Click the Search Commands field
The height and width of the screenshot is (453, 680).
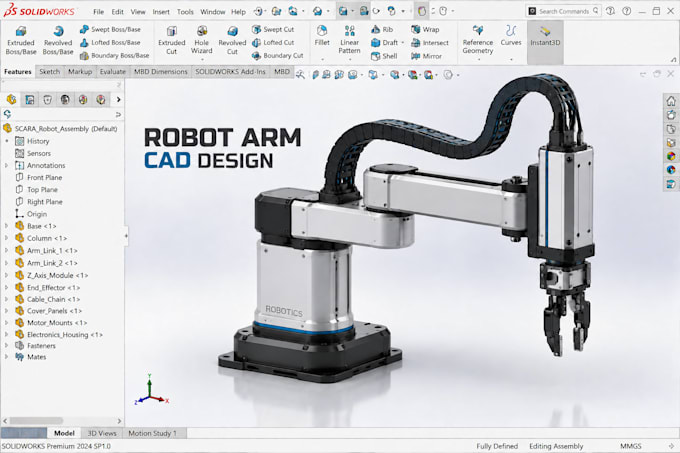tap(563, 11)
